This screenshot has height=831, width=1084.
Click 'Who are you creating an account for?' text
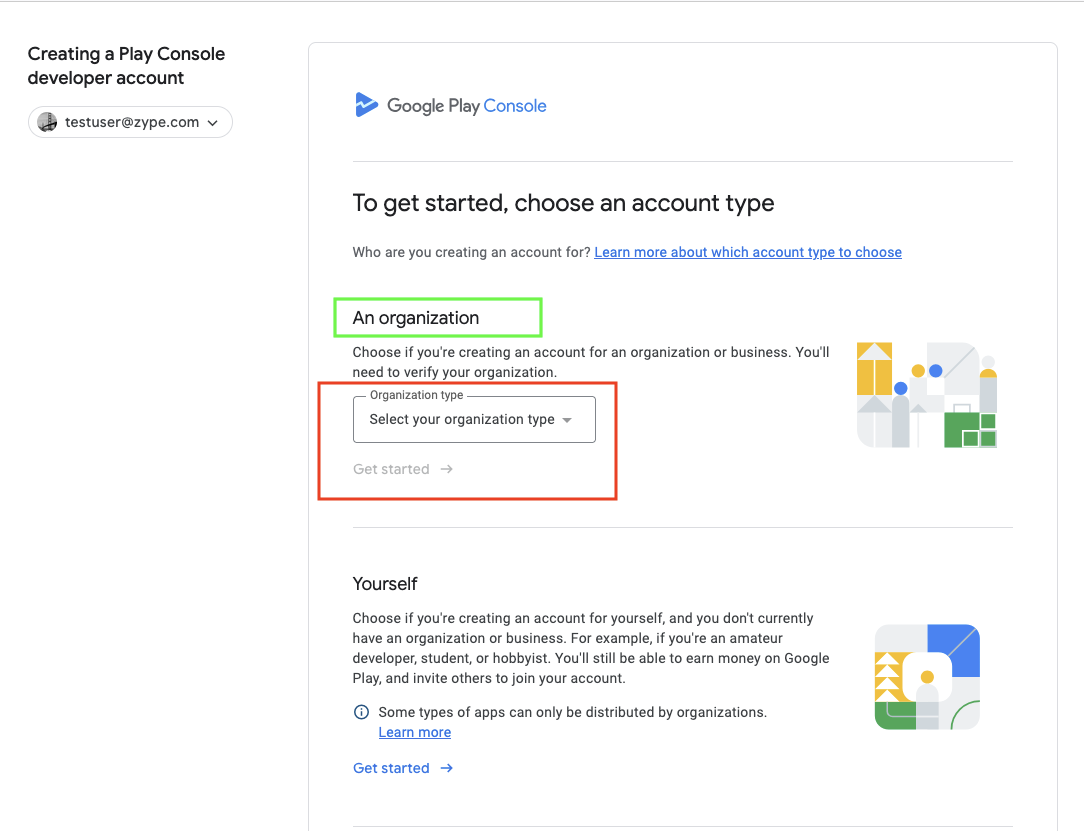coord(471,252)
